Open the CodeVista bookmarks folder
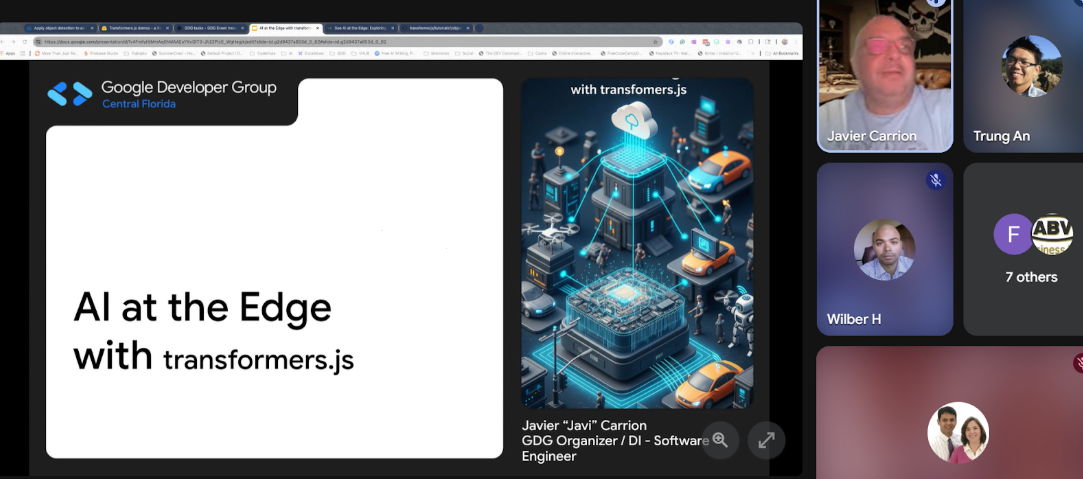This screenshot has height=479, width=1083. (x=263, y=53)
